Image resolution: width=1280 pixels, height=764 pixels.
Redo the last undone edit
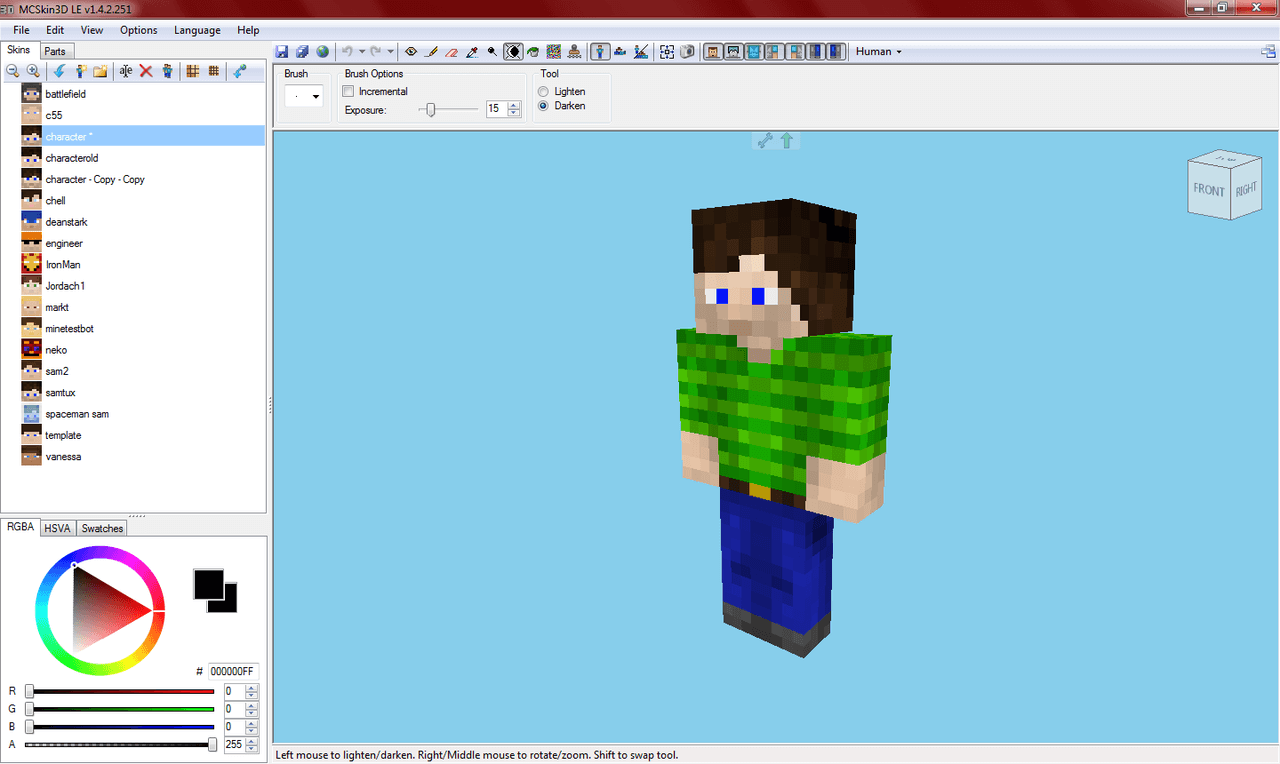pyautogui.click(x=376, y=51)
